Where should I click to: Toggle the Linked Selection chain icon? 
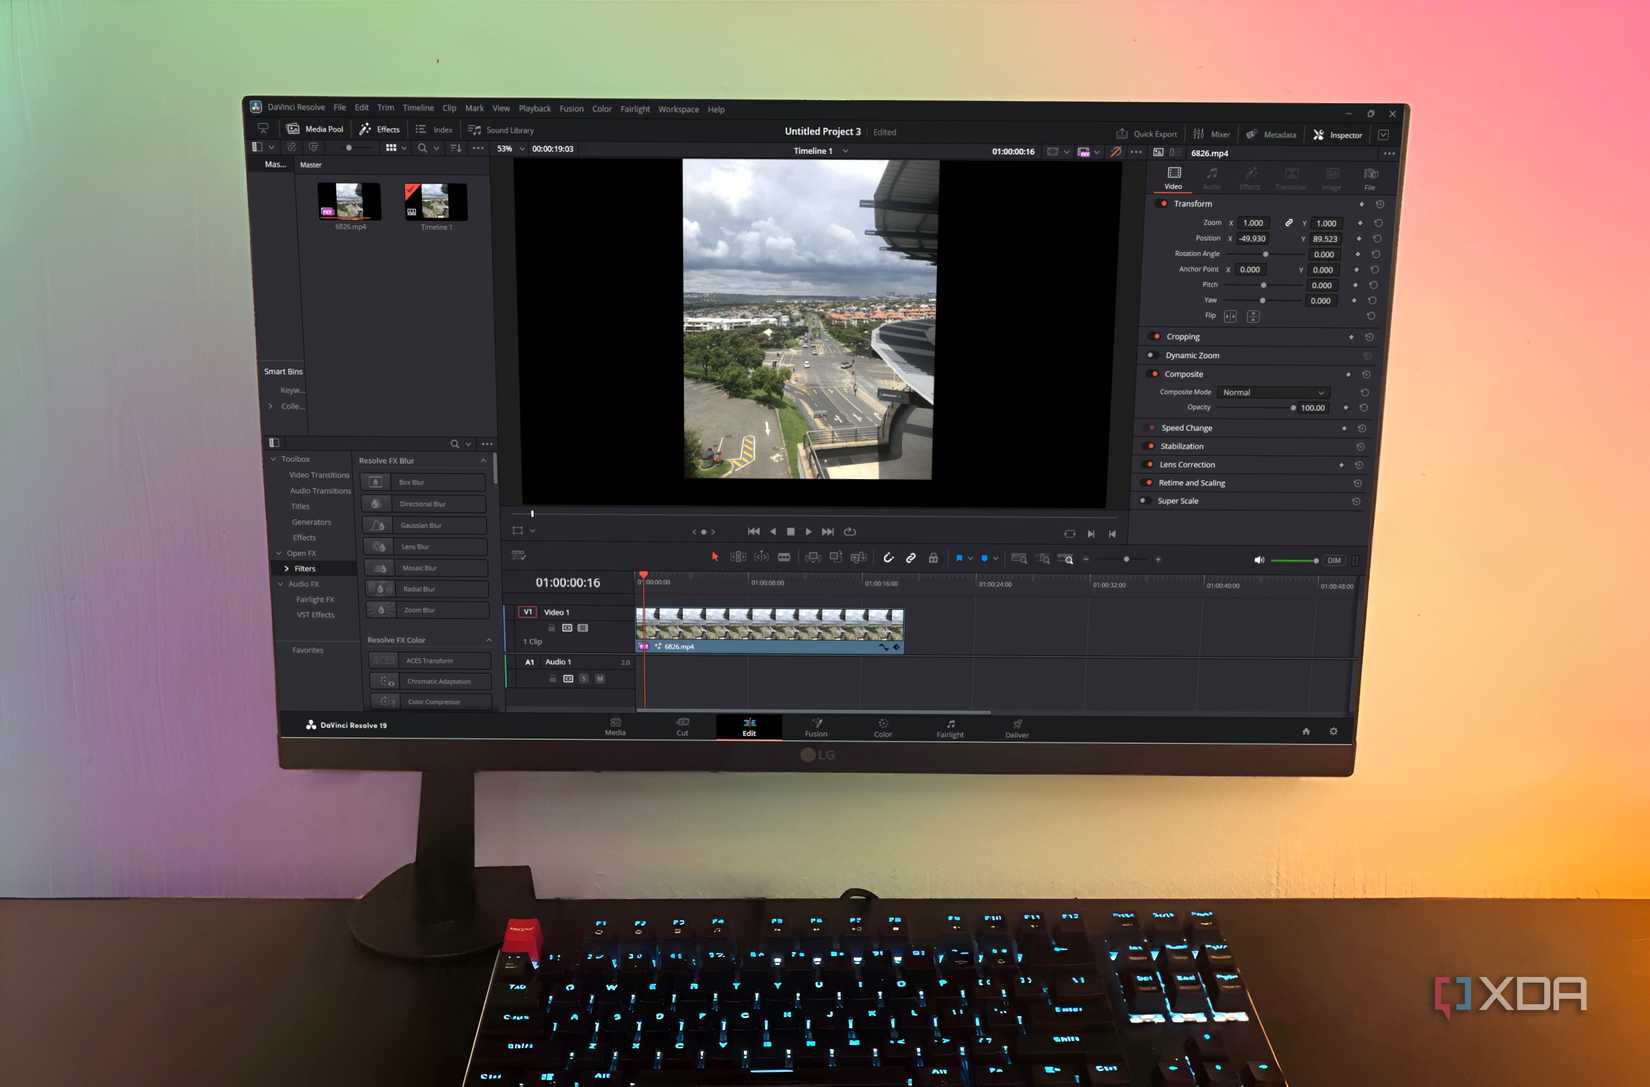911,558
